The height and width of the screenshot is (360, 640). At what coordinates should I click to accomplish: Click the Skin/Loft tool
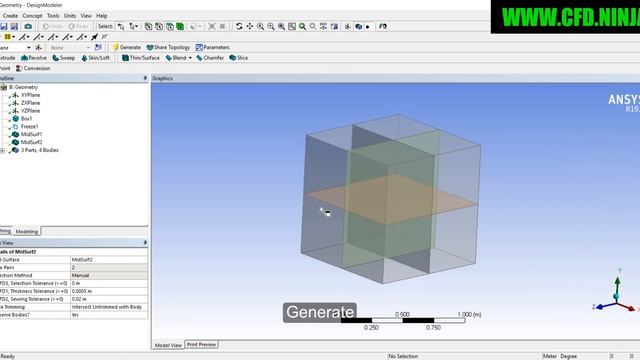[96, 58]
